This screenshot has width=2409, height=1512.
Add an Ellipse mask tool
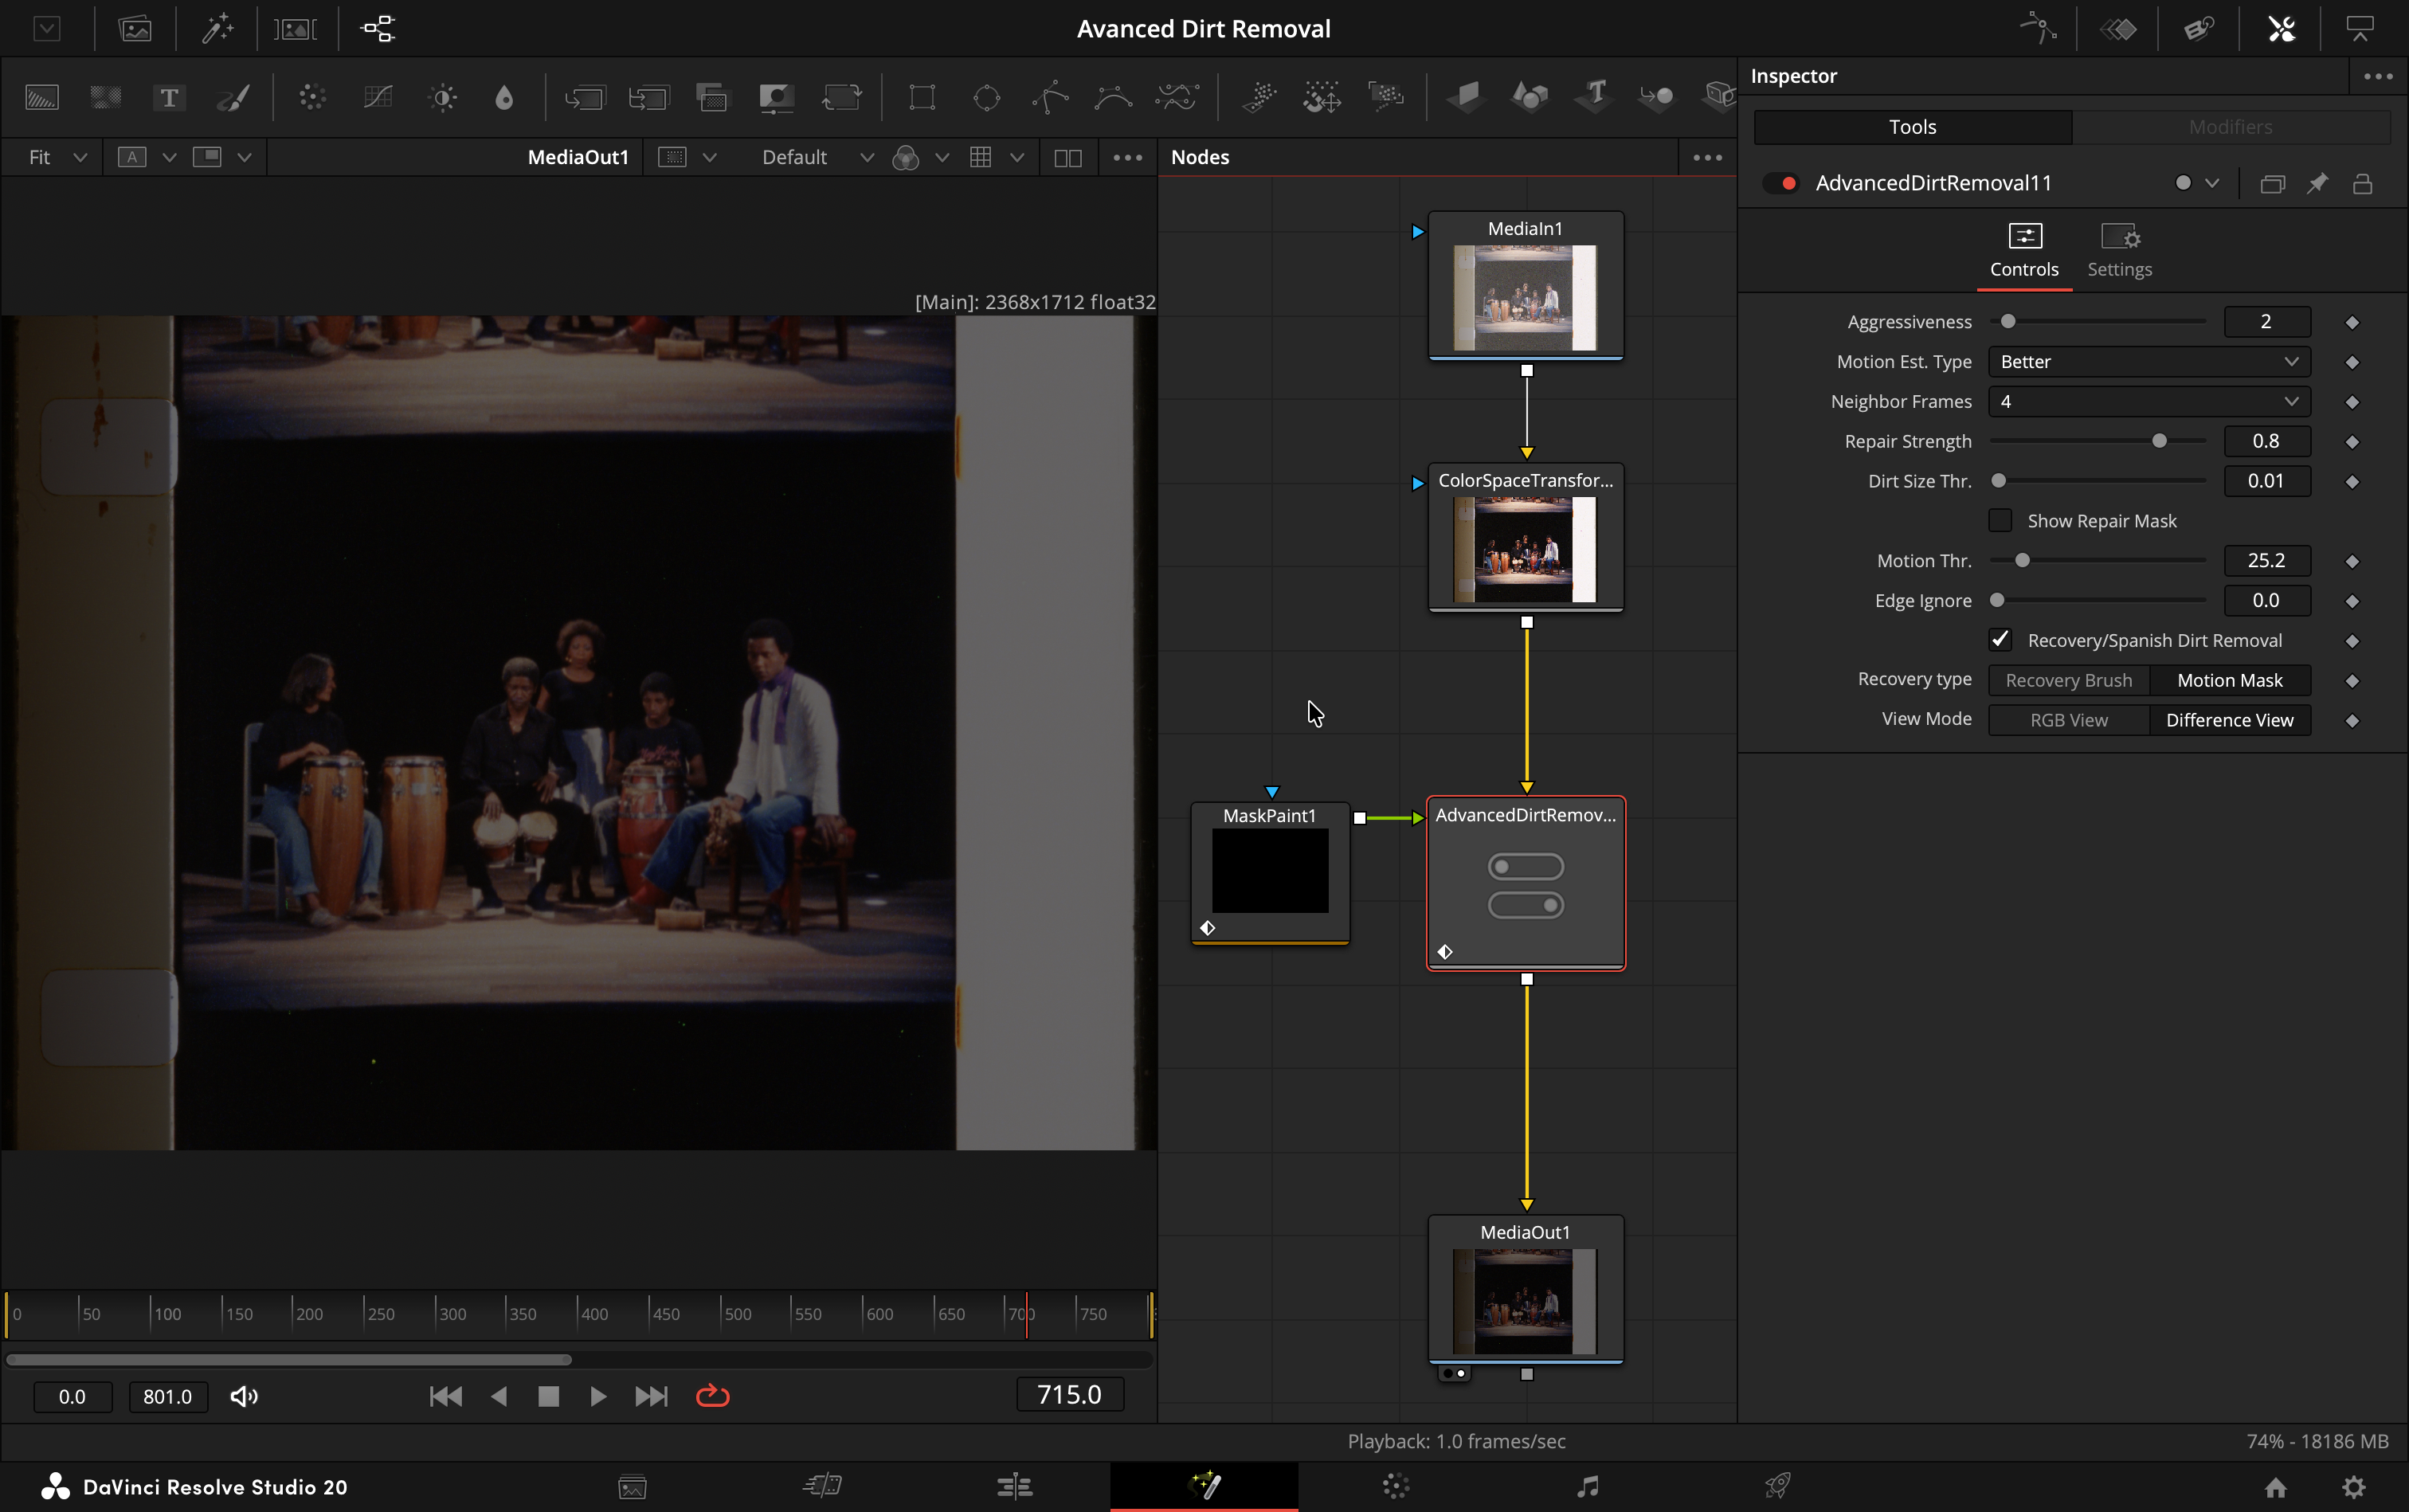click(x=986, y=97)
